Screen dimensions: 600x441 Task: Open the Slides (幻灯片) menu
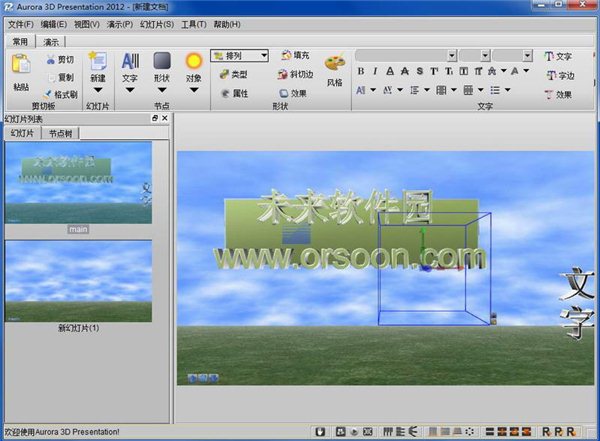[x=155, y=23]
